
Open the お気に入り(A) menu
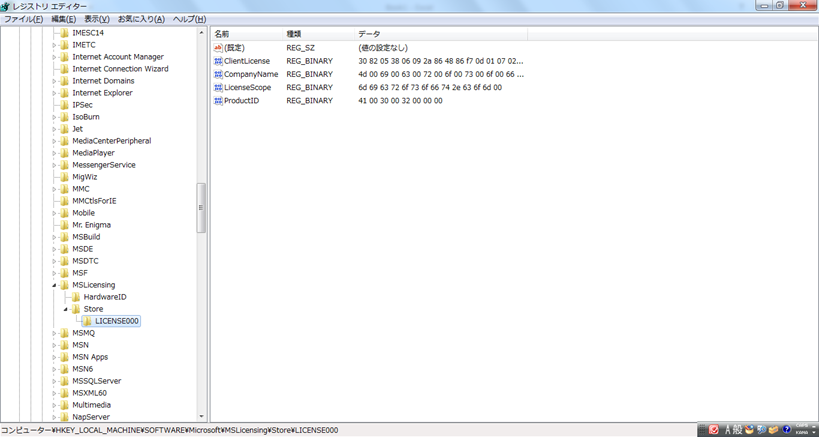coord(141,19)
